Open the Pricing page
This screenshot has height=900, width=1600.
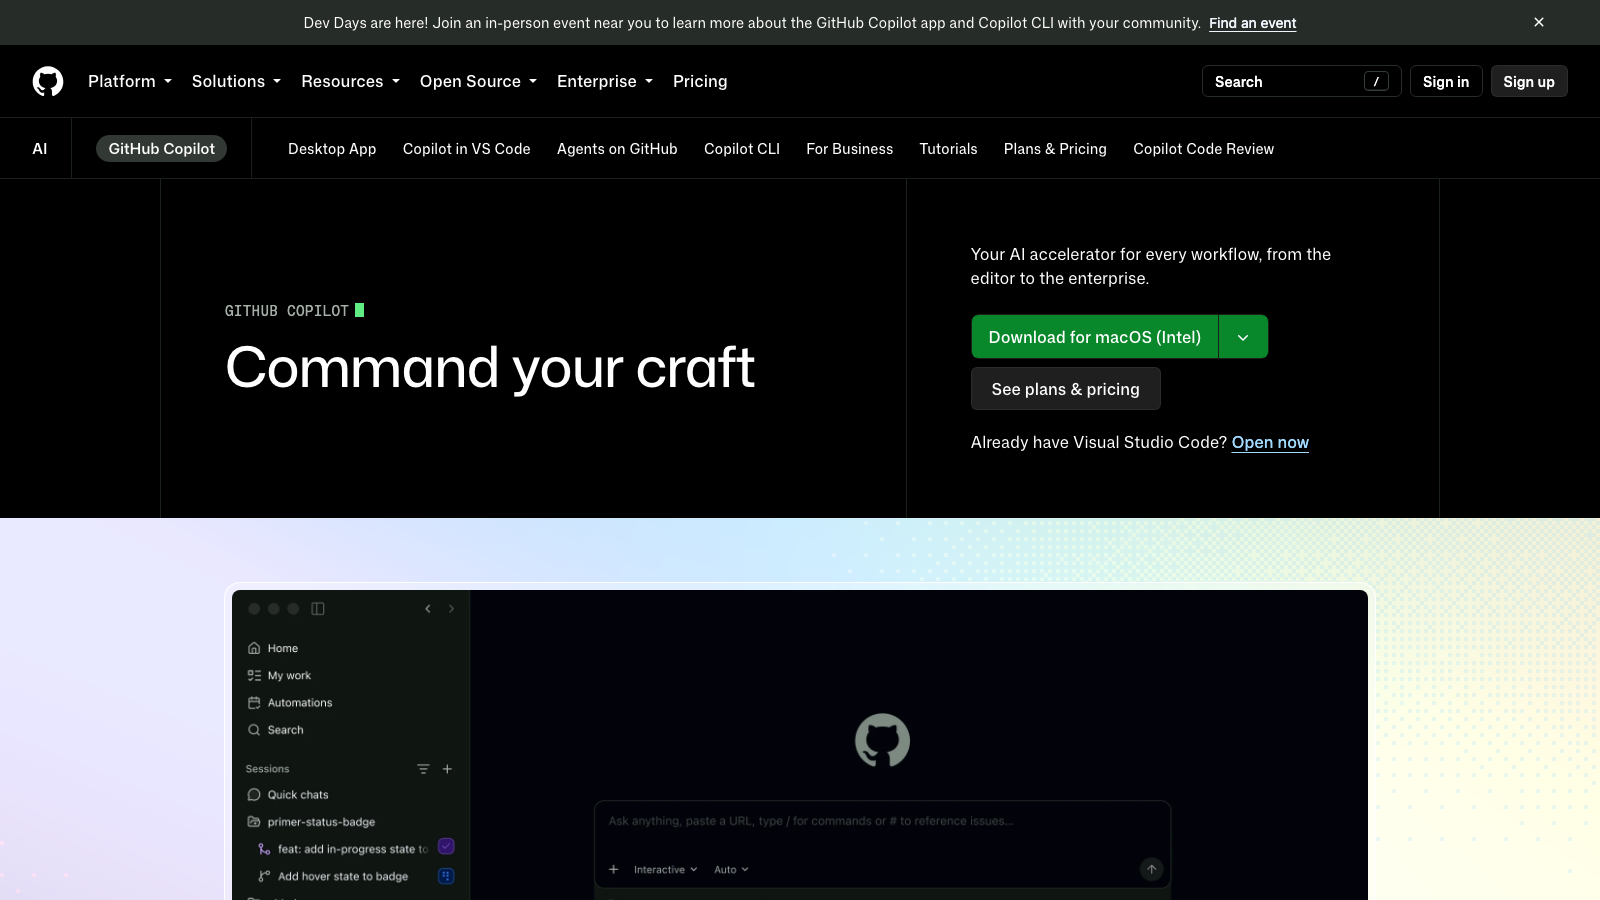point(700,81)
